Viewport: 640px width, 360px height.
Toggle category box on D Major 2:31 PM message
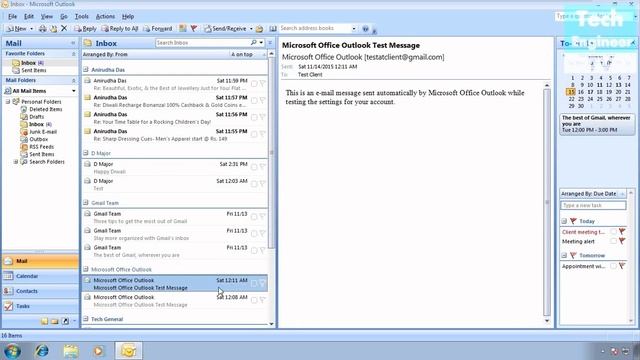pos(254,167)
